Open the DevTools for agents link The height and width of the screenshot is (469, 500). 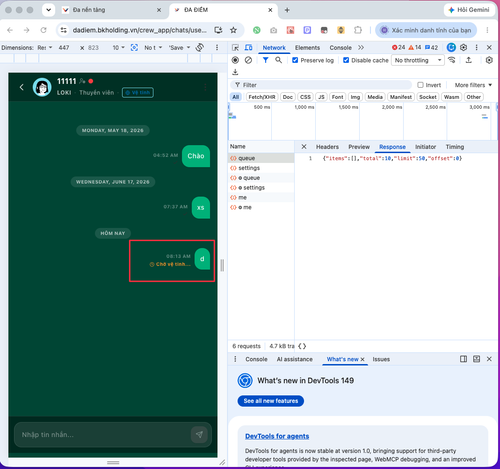tap(277, 436)
